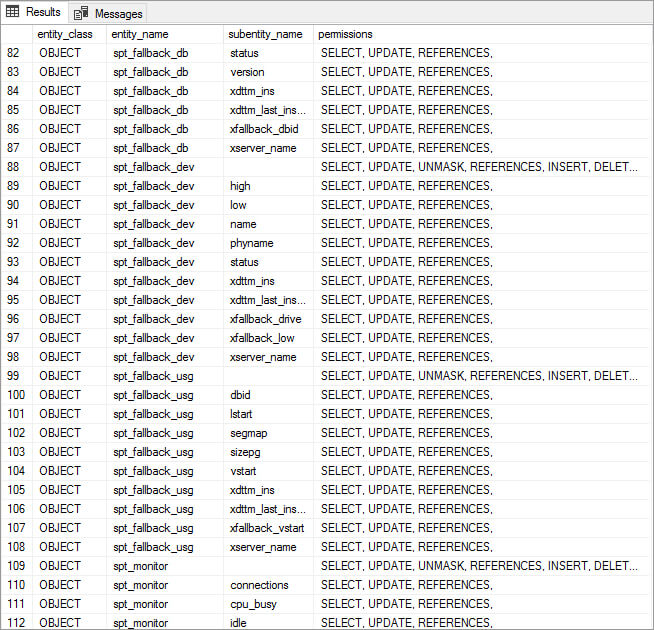Click the xfallback_vstart cell in row 107

tap(266, 528)
